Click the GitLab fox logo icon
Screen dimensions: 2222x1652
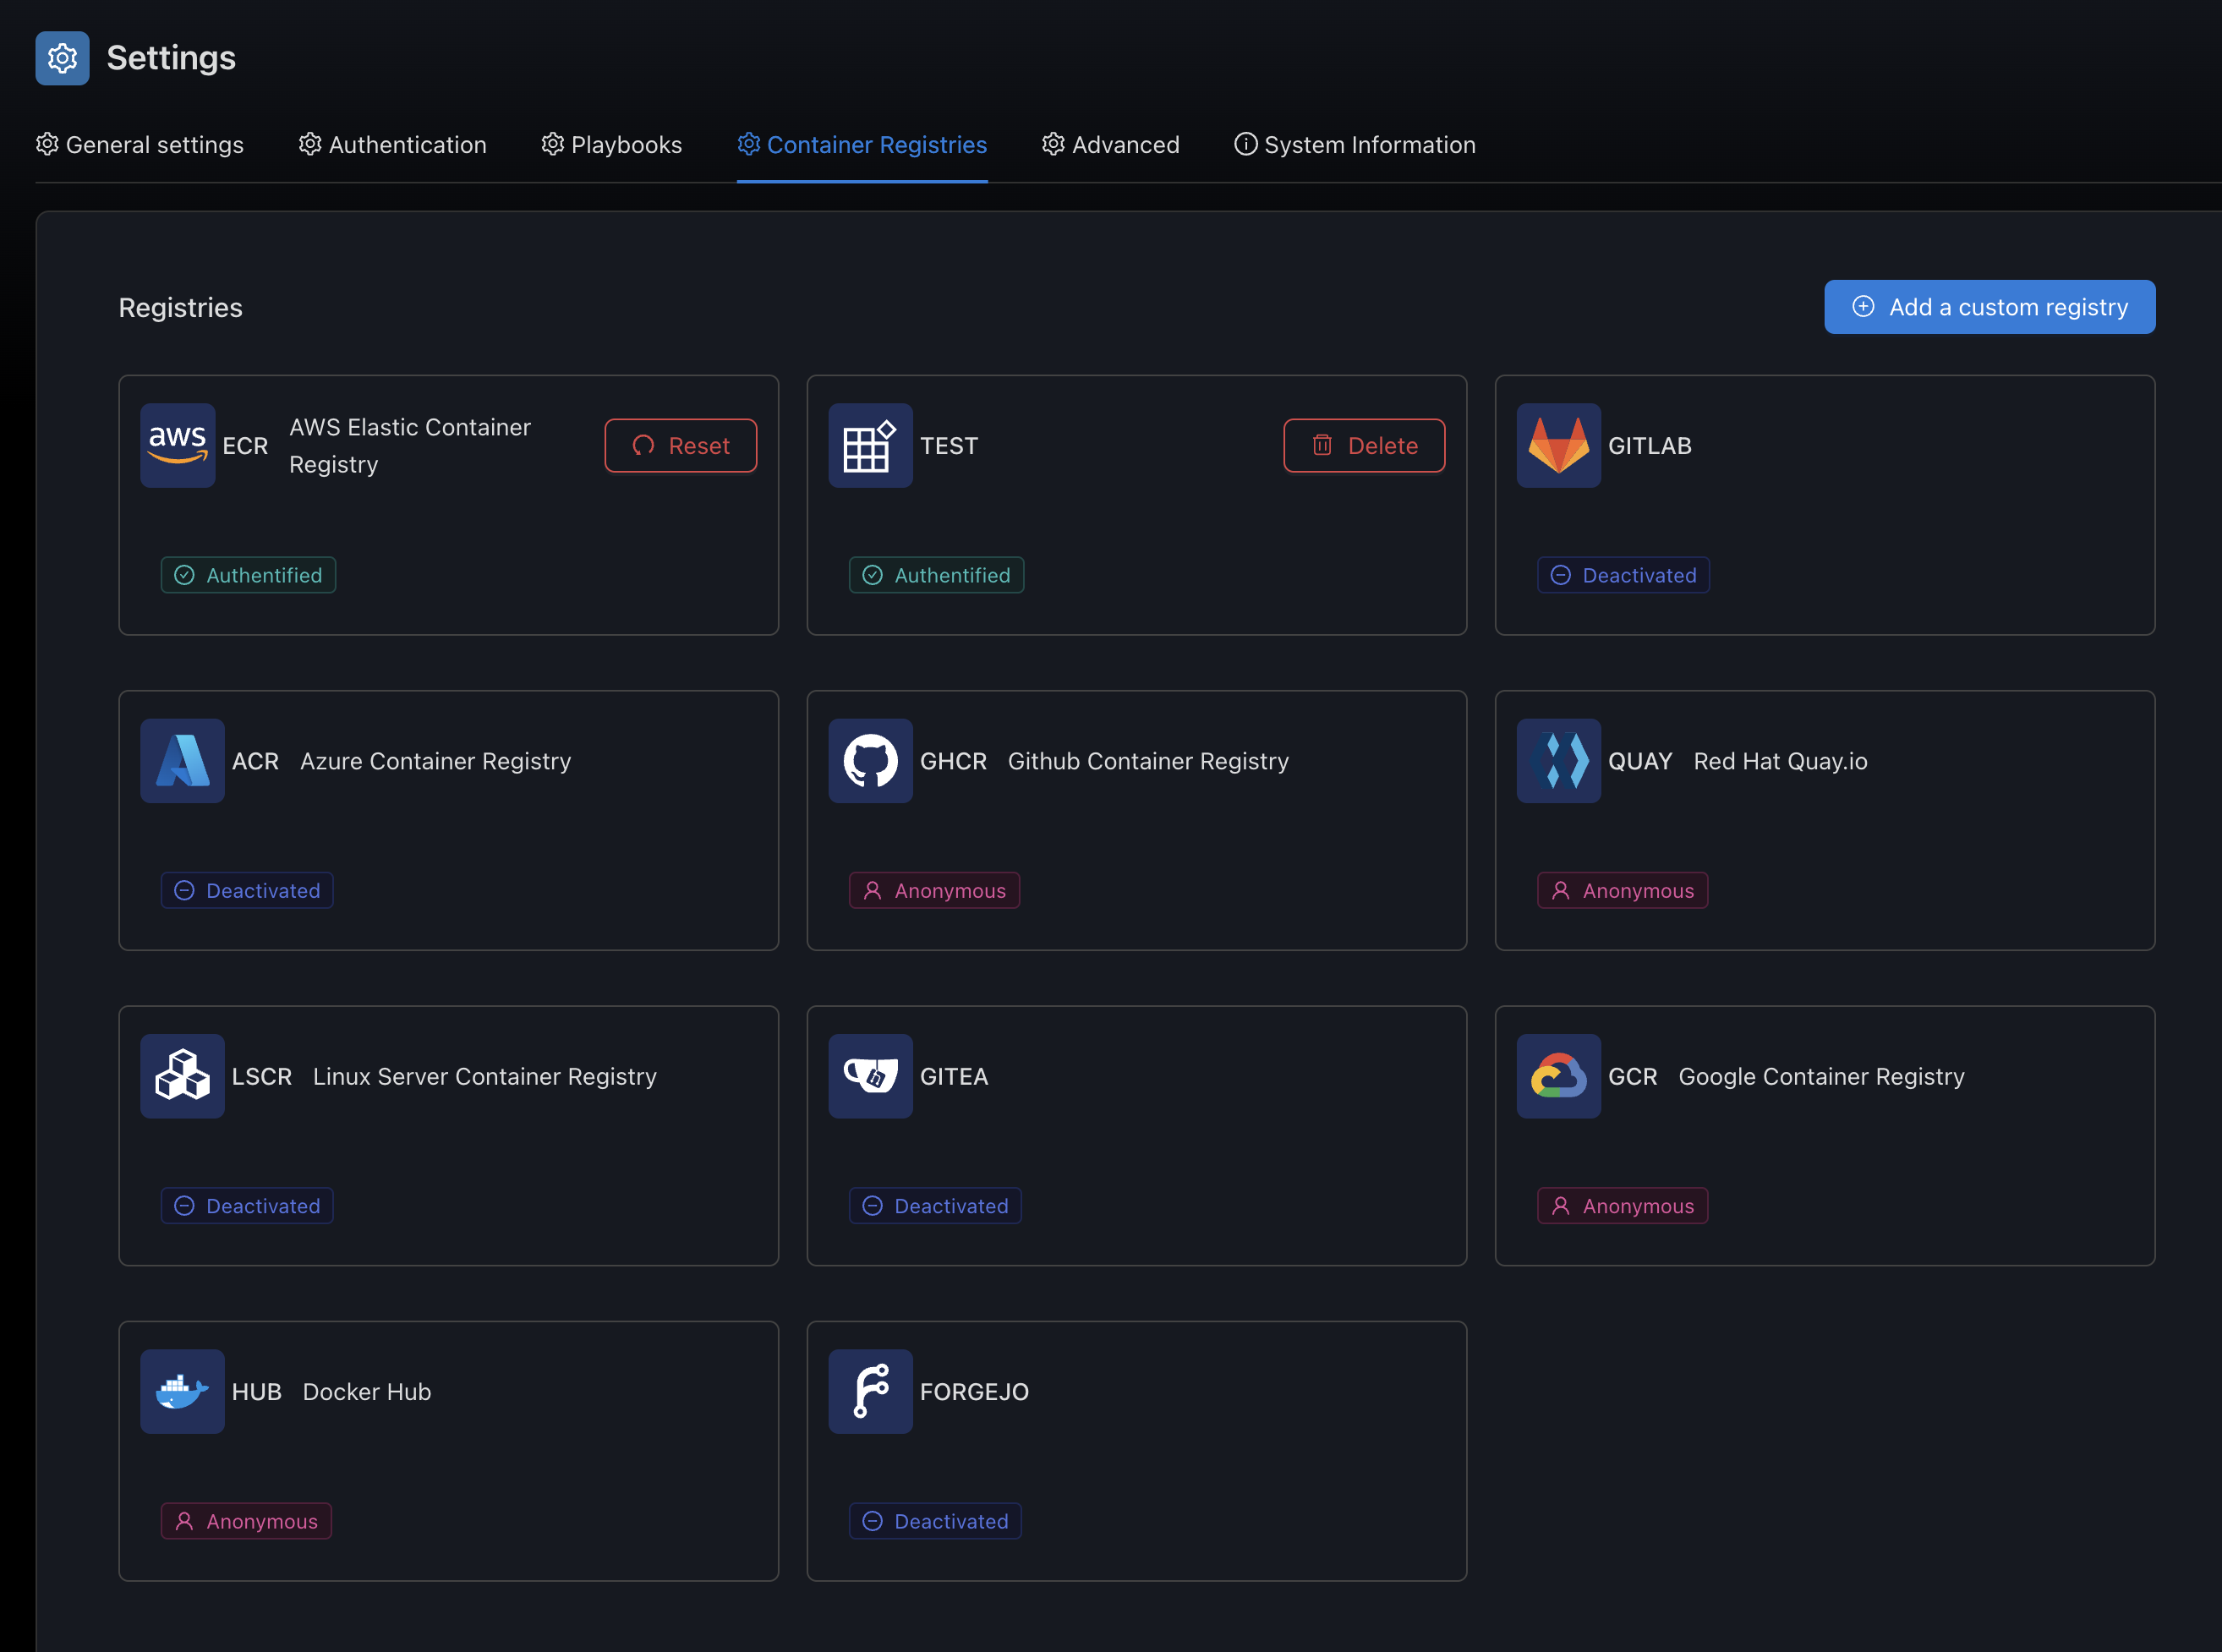(x=1557, y=445)
